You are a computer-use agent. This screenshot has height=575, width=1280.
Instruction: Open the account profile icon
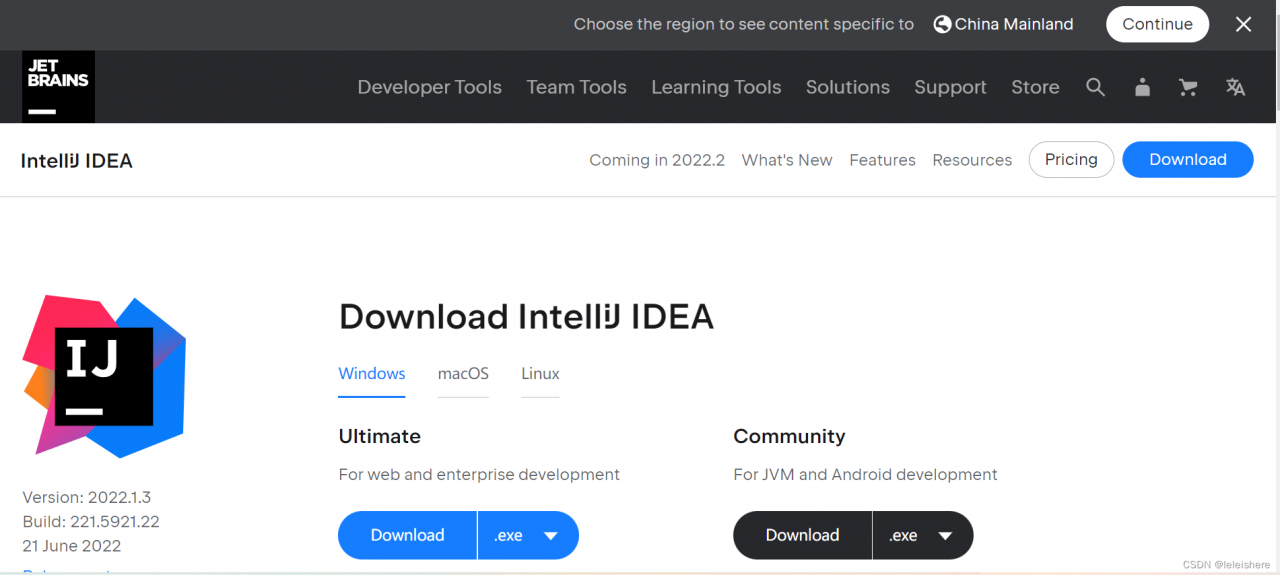click(x=1142, y=88)
